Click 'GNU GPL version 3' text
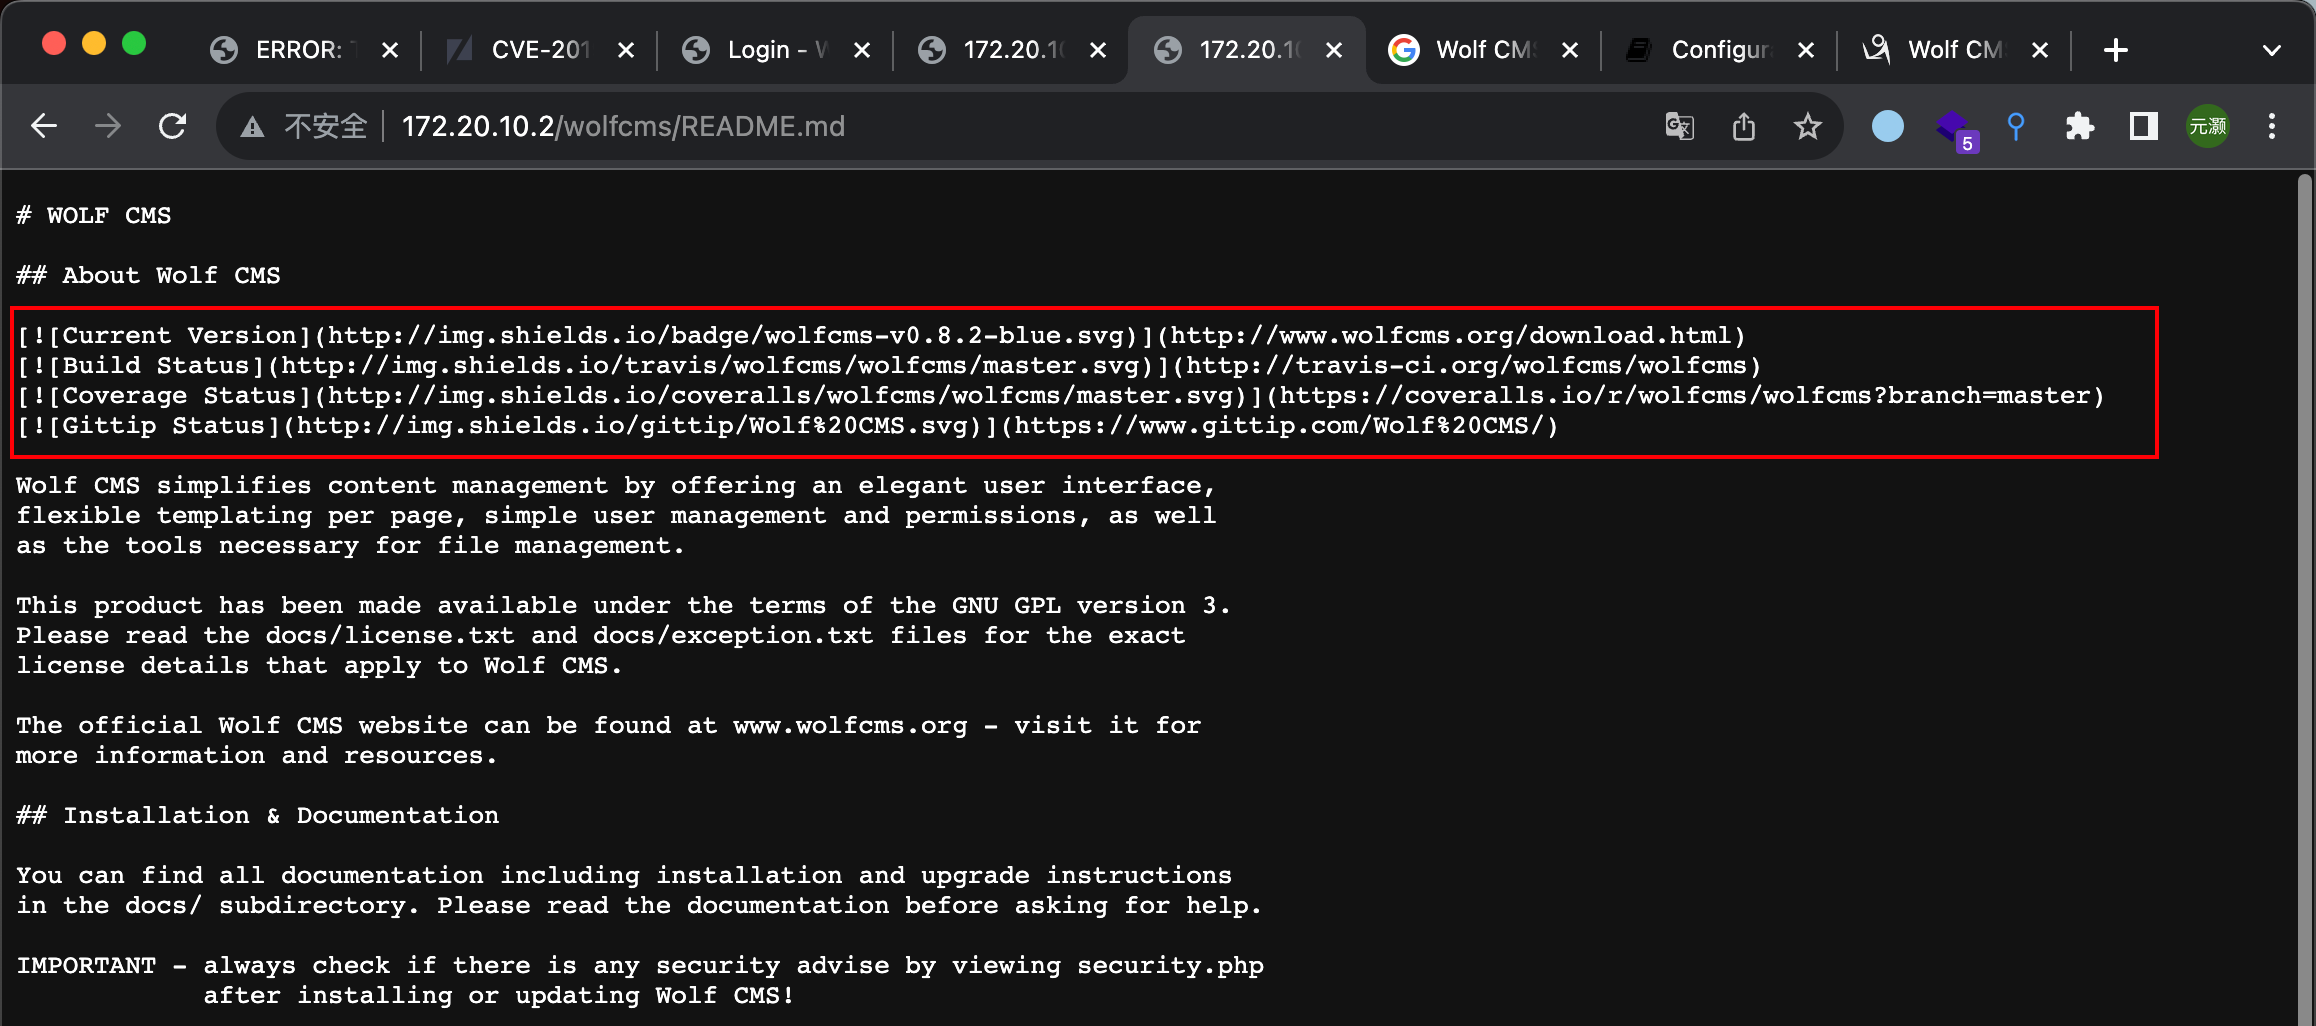This screenshot has width=2316, height=1026. pyautogui.click(x=1084, y=606)
